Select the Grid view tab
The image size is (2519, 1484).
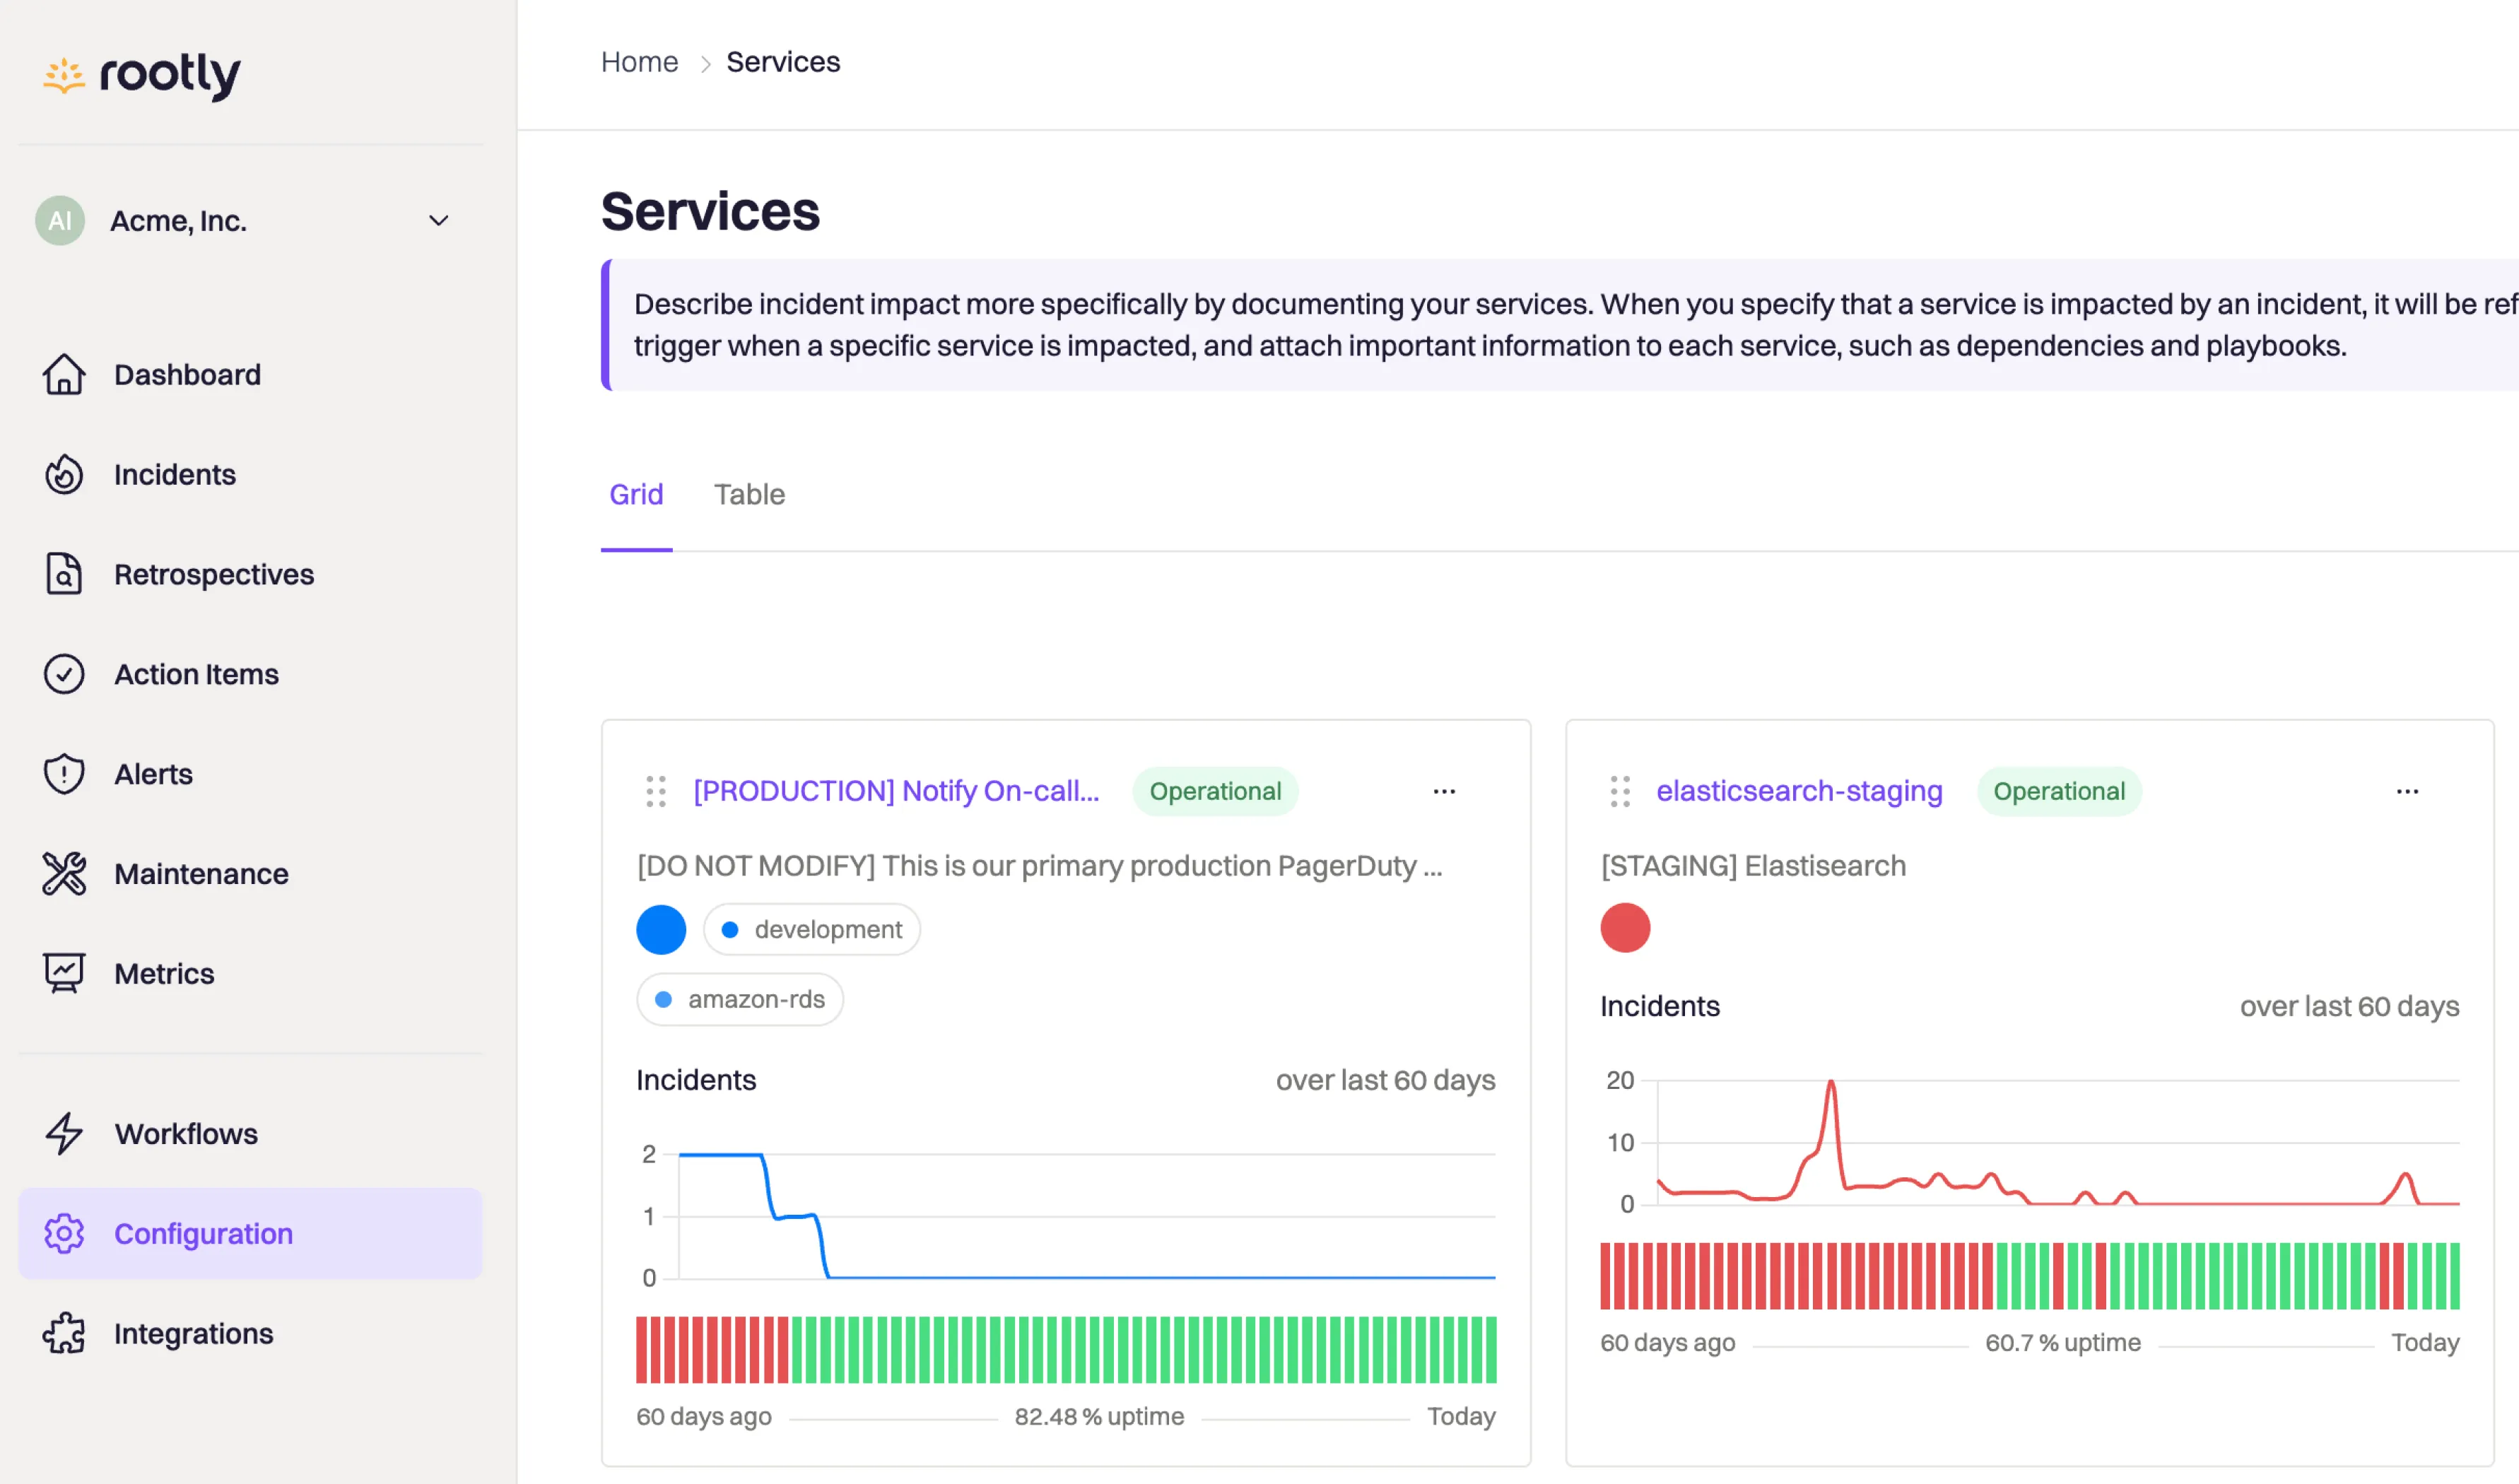pos(636,495)
